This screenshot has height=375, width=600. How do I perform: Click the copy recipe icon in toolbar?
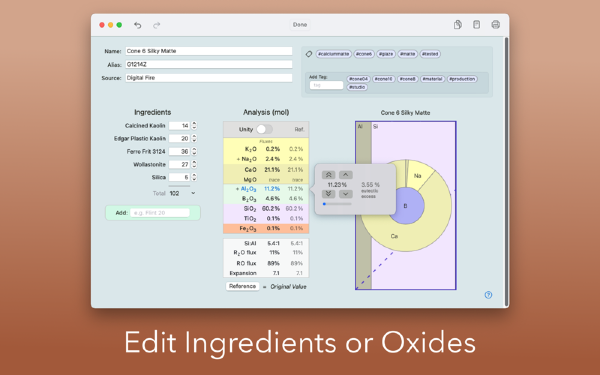(x=458, y=25)
